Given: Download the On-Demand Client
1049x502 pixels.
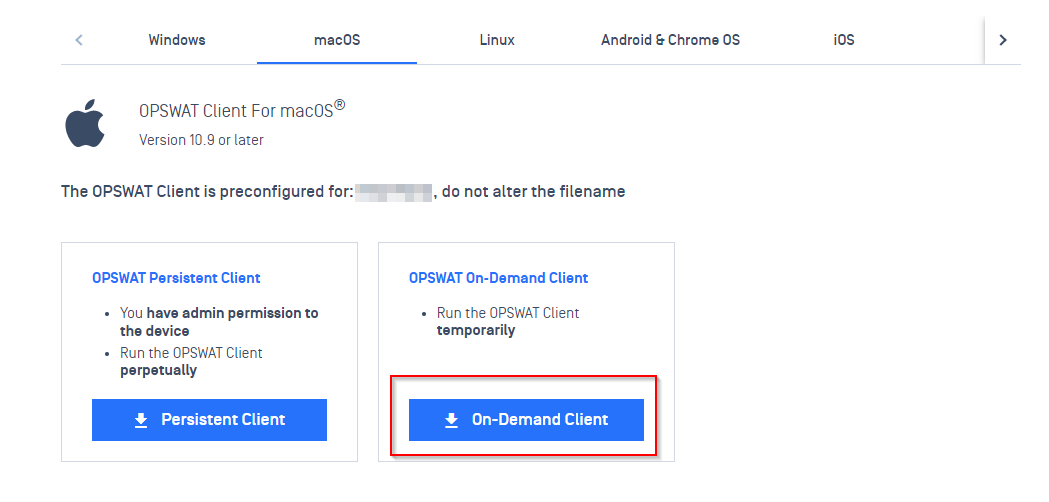Looking at the screenshot, I should coord(527,420).
